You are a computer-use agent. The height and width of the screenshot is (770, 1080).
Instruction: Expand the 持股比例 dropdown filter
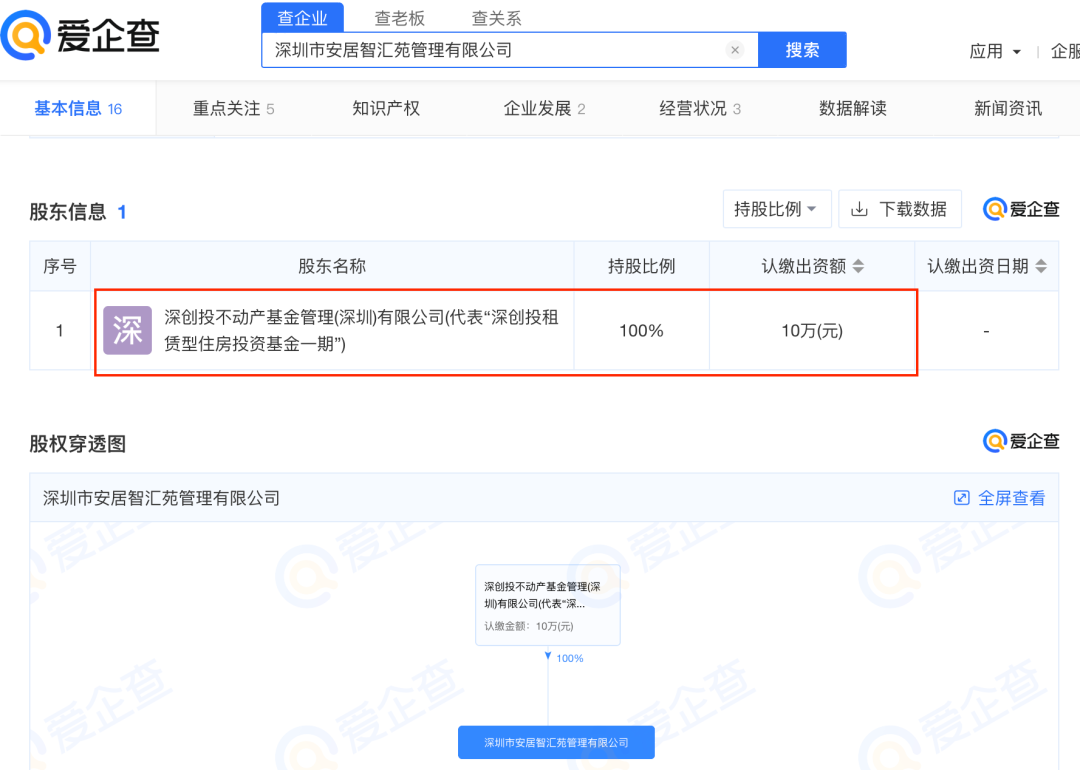pos(777,209)
